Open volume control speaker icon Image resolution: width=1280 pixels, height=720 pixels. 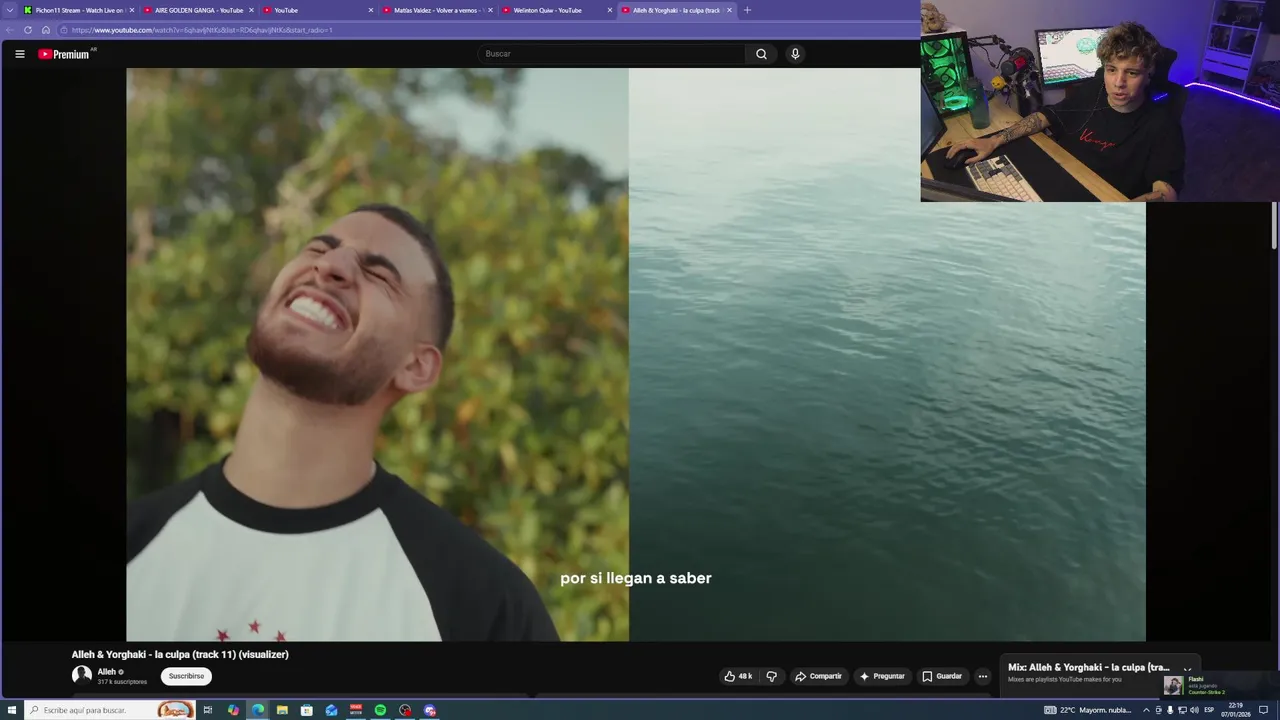(x=1194, y=710)
